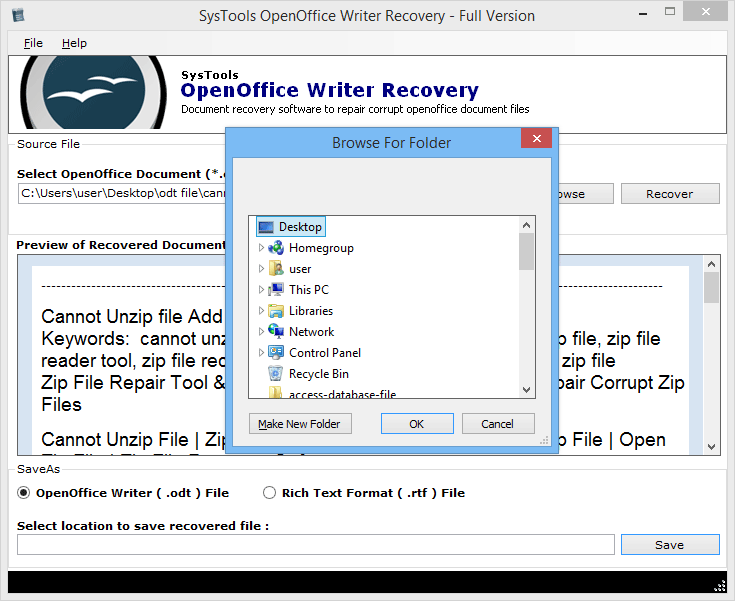Viewport: 735px width, 601px height.
Task: Cancel the Browse For Folder dialog
Action: click(498, 424)
